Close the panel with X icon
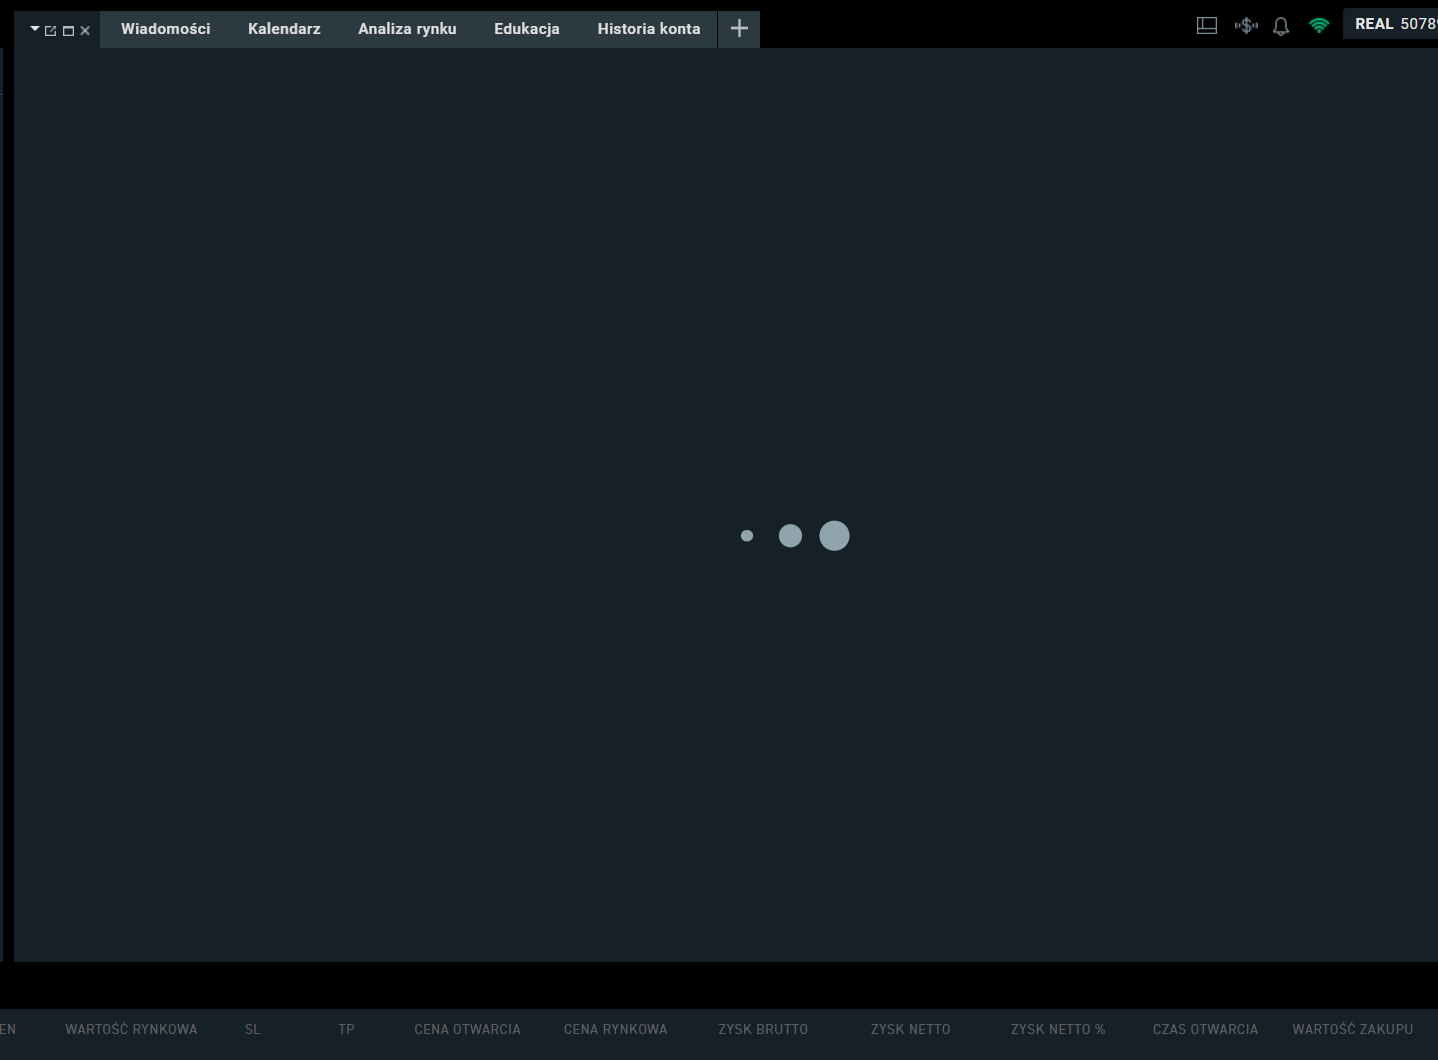Viewport: 1438px width, 1060px height. pos(85,31)
